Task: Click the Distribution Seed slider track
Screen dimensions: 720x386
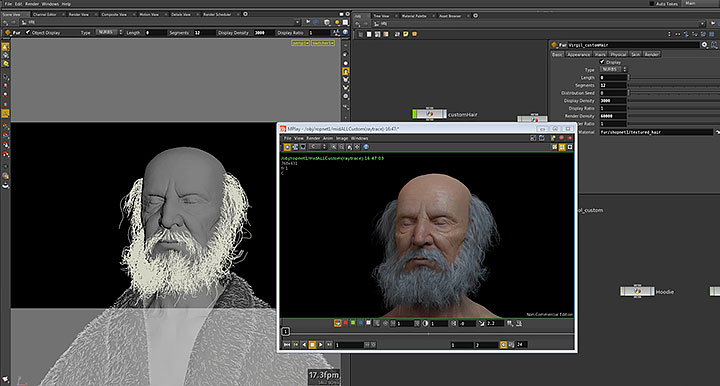Action: [674, 93]
